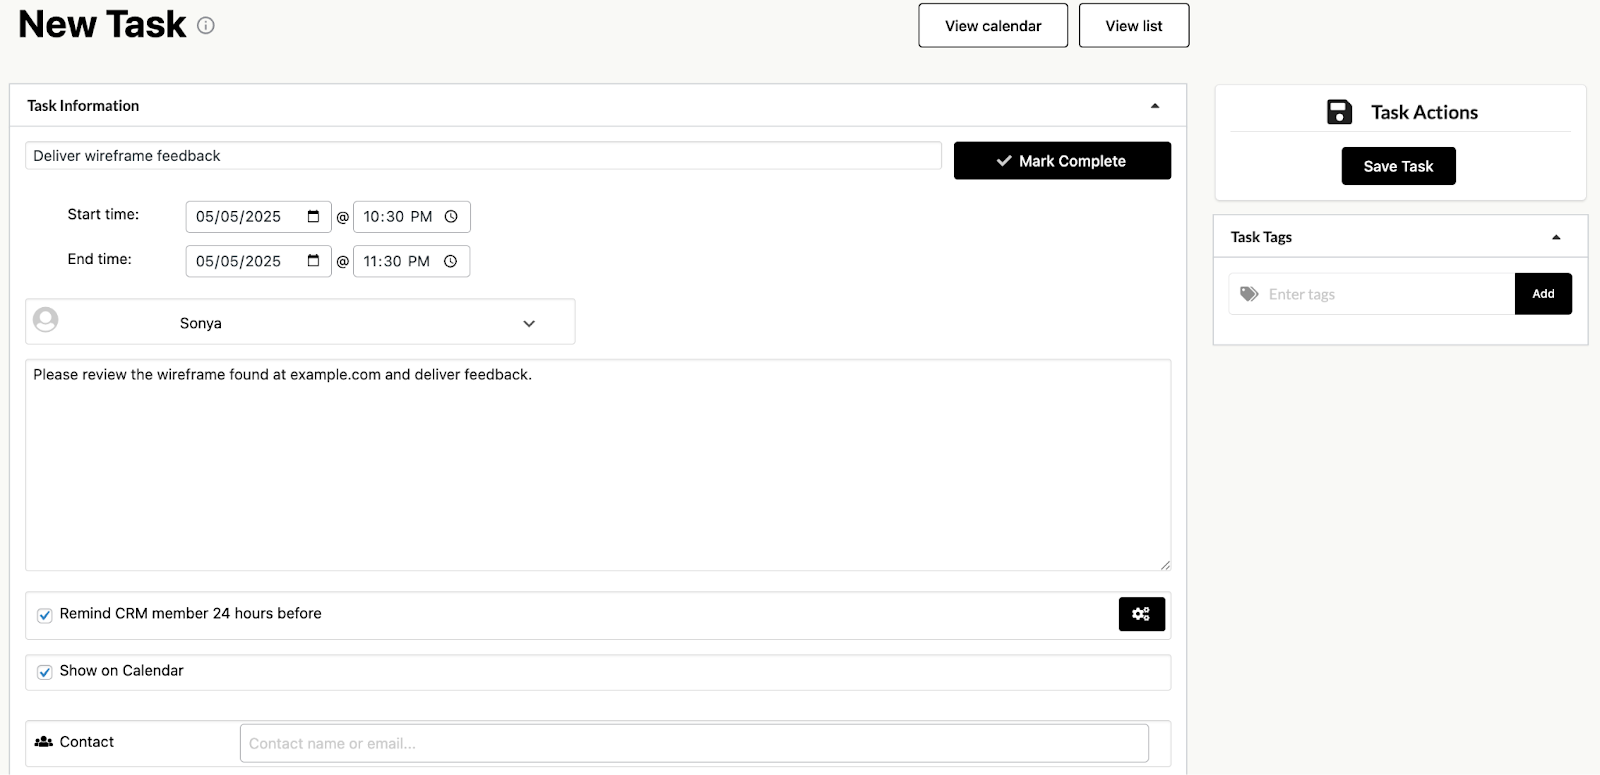Focus the Contact name or email field
This screenshot has width=1600, height=775.
[694, 743]
